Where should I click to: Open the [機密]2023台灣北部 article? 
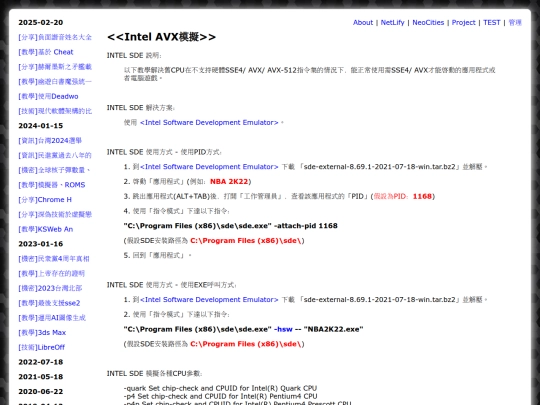pyautogui.click(x=50, y=288)
